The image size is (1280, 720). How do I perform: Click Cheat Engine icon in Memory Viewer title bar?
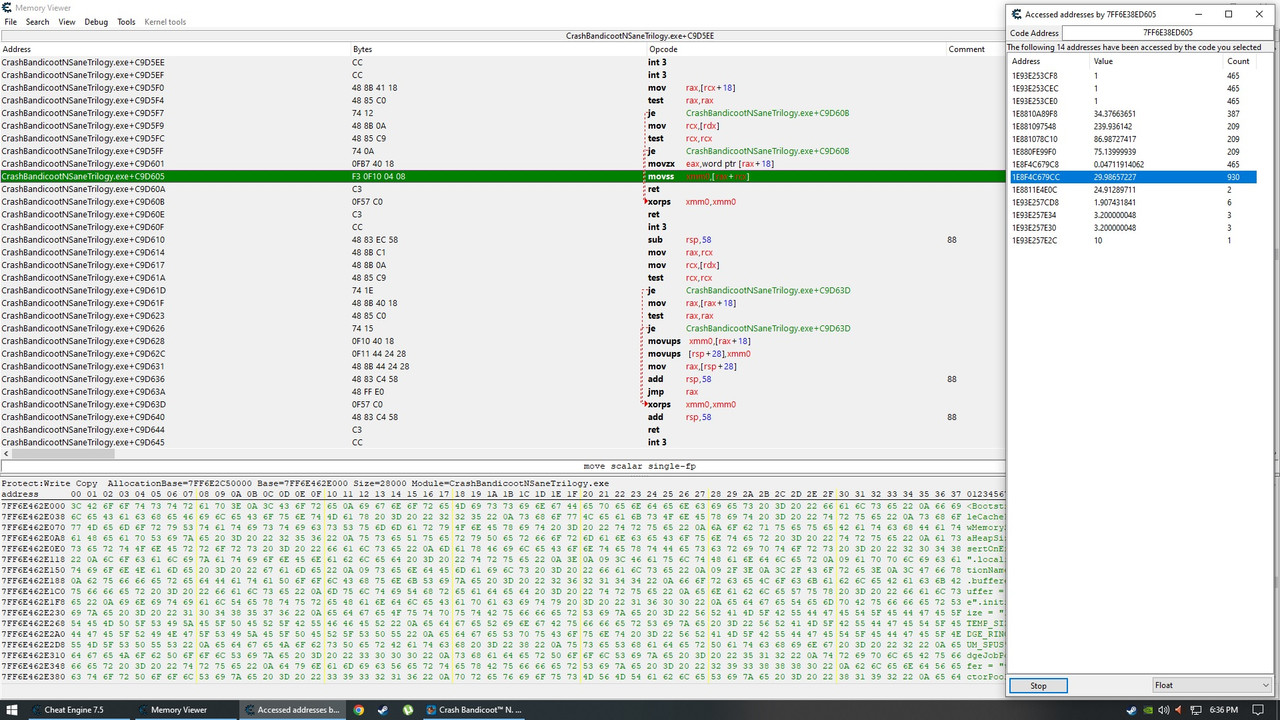7,7
